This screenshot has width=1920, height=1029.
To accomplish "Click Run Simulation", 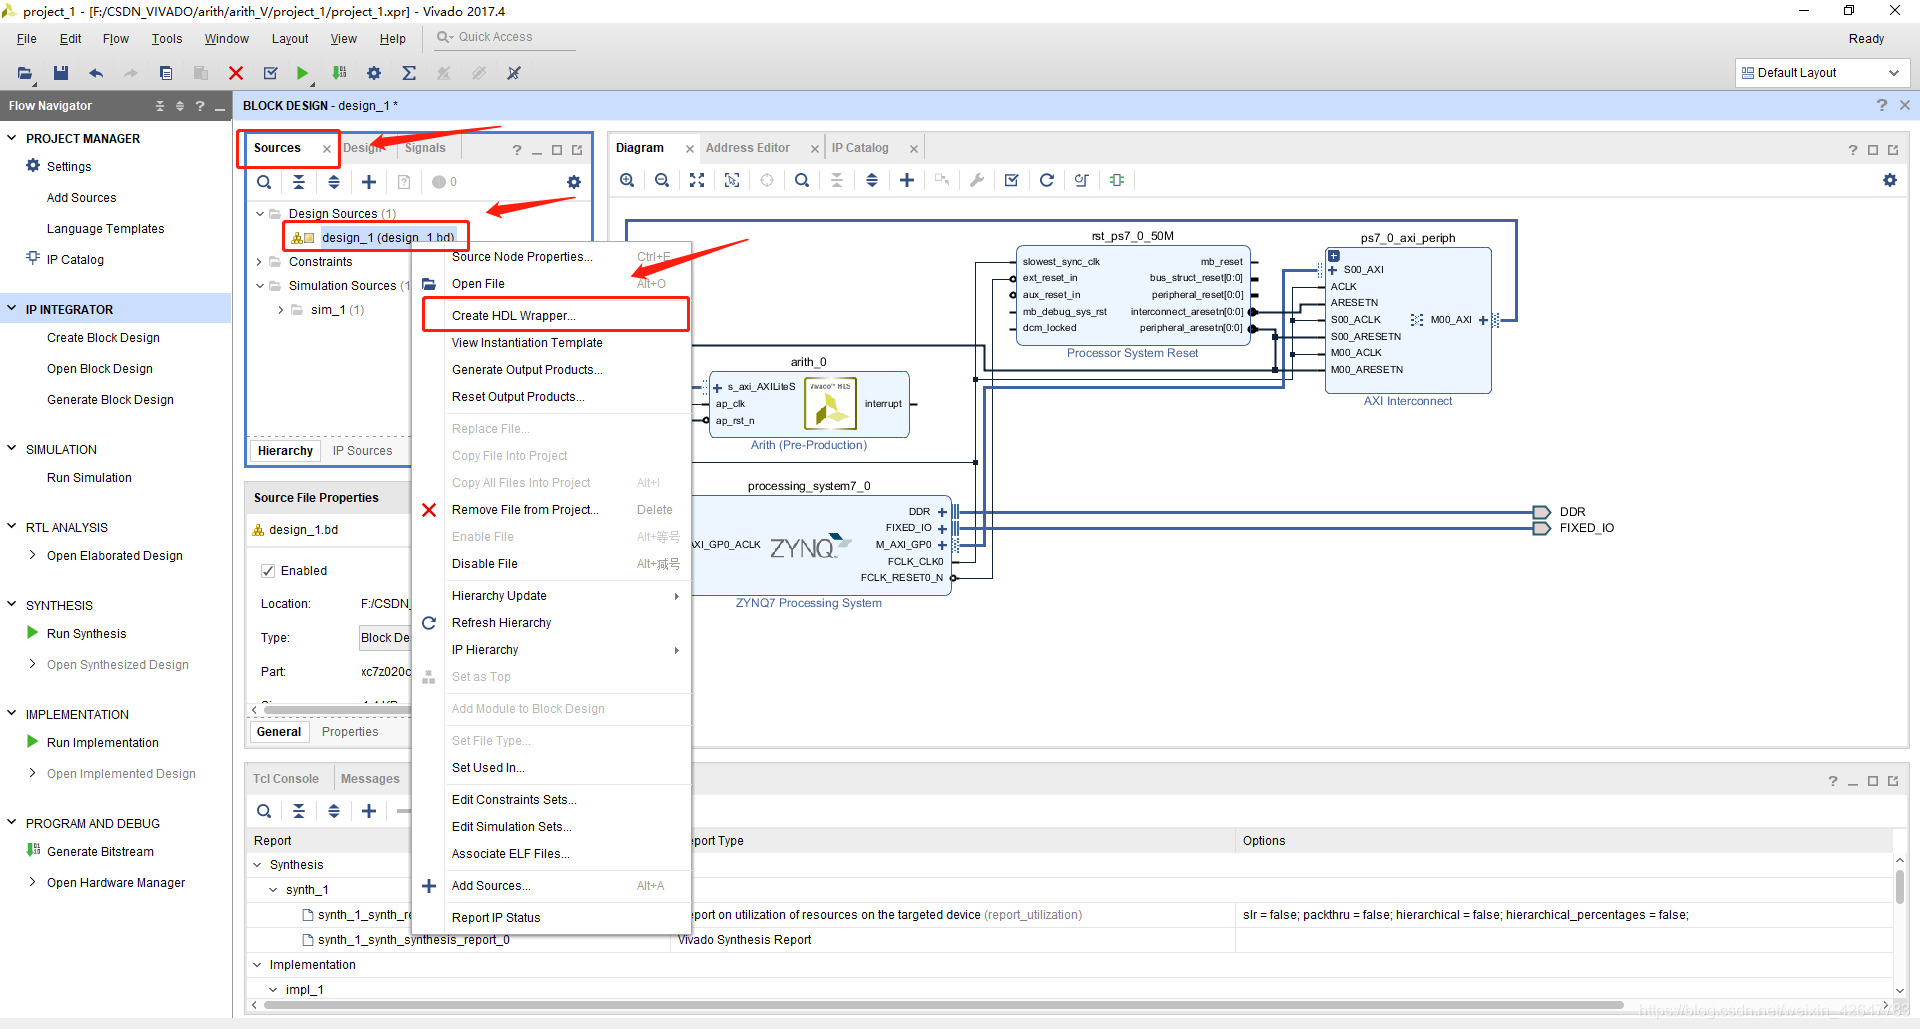I will tap(89, 478).
